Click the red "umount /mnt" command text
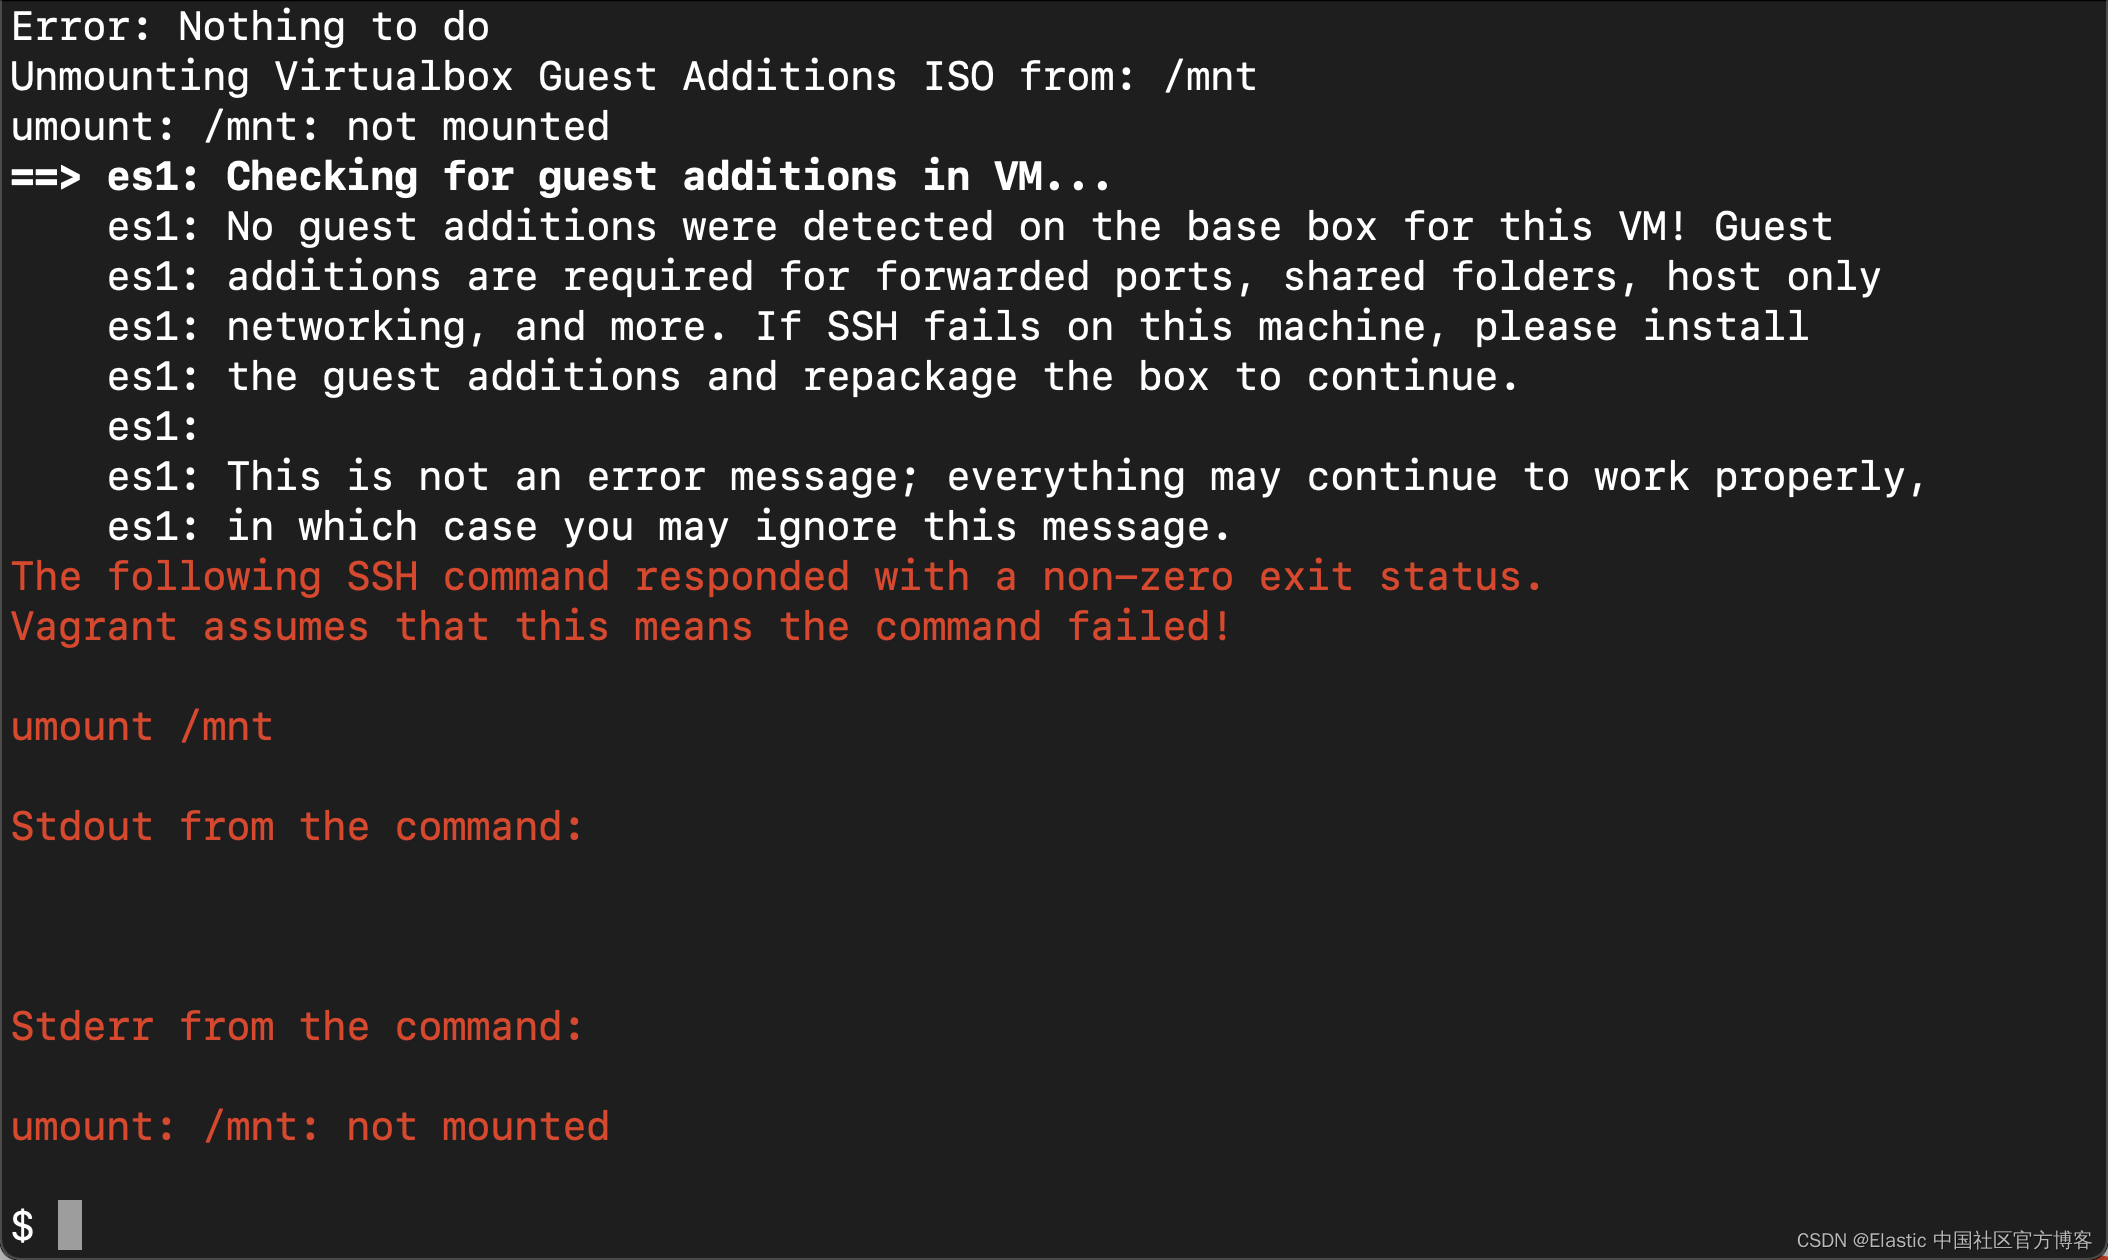The height and width of the screenshot is (1260, 2108). click(x=142, y=727)
